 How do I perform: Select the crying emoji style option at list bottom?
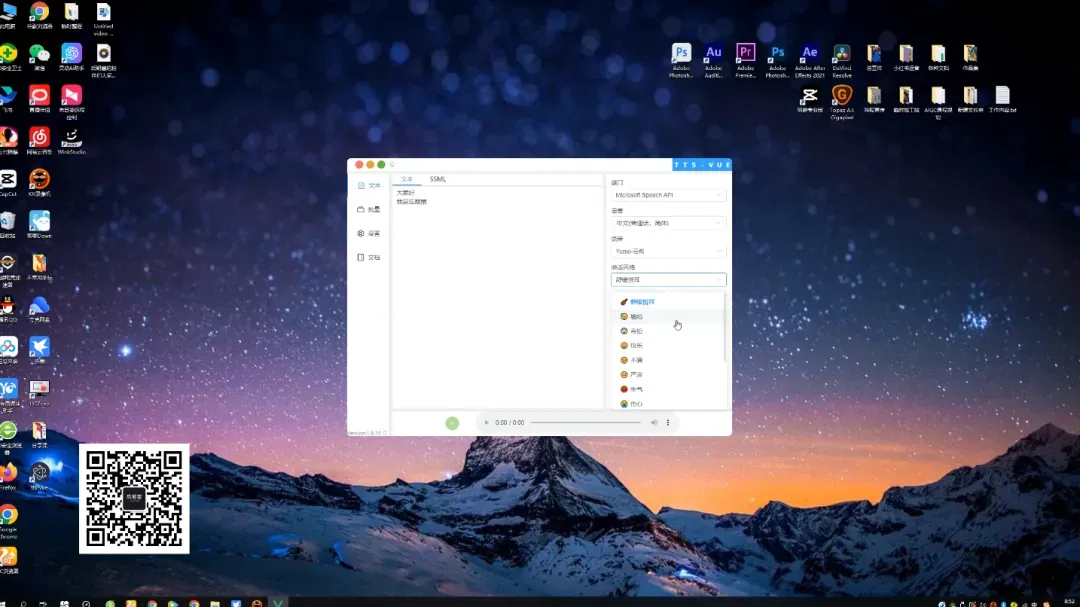tap(668, 403)
